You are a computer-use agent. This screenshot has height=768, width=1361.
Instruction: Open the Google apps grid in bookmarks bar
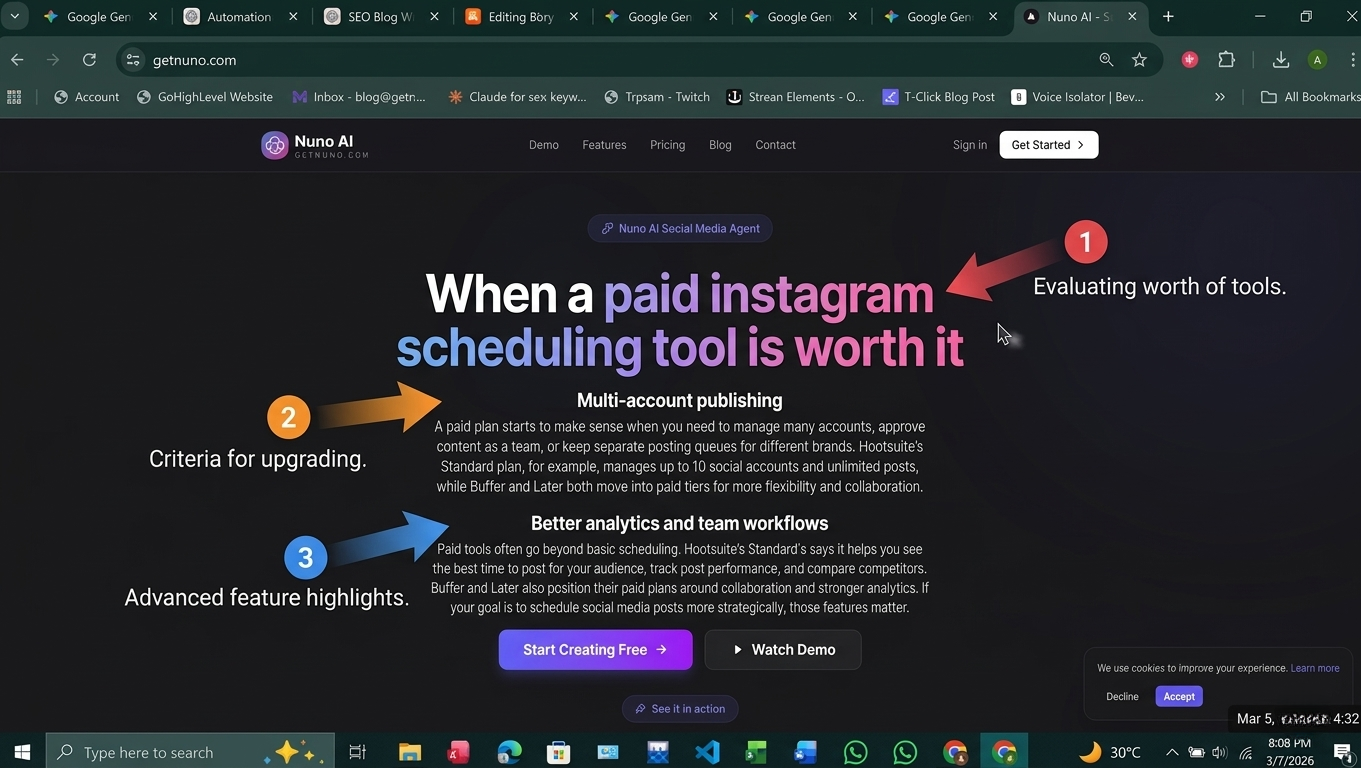click(14, 97)
